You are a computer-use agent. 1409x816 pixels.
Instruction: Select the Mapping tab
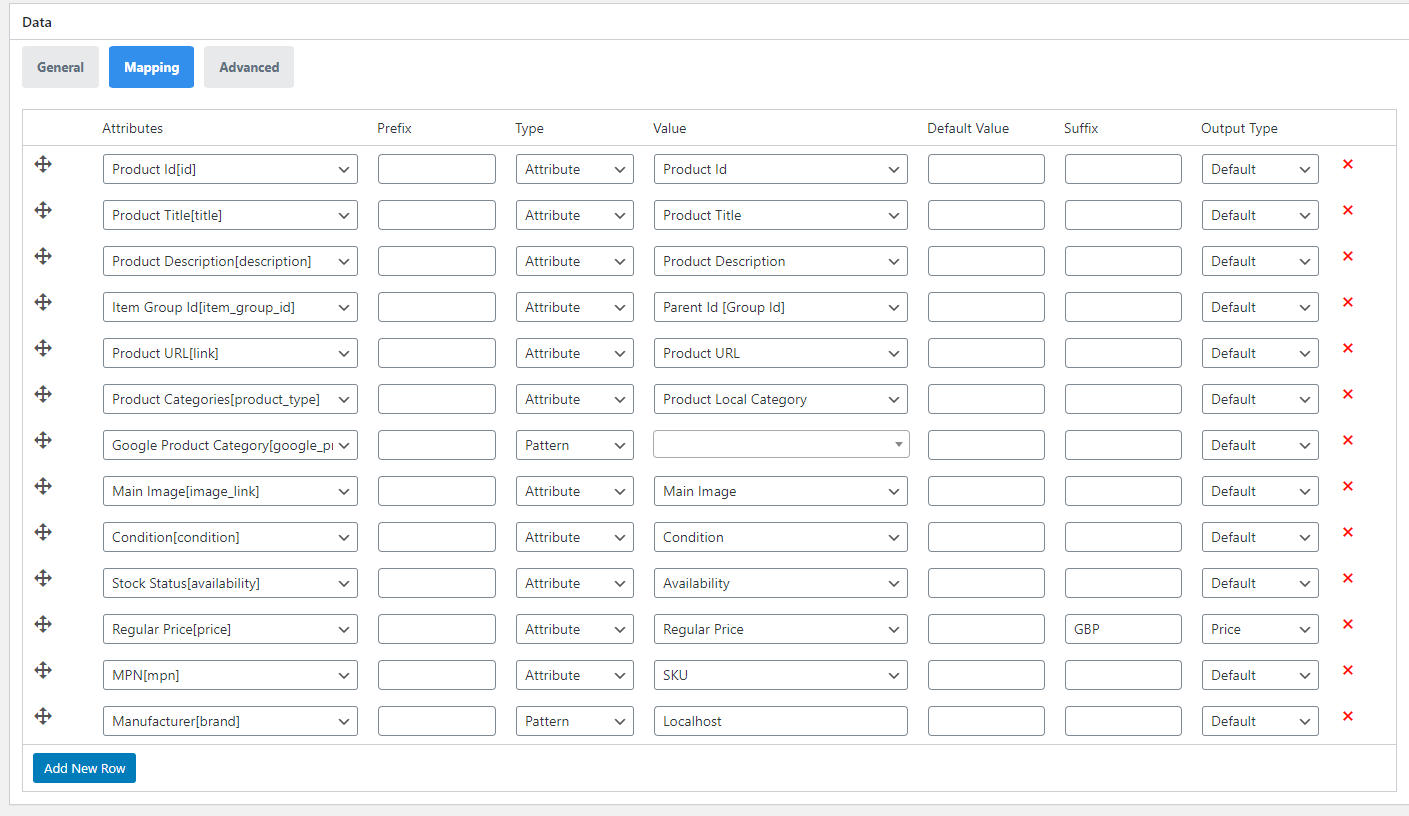(151, 67)
